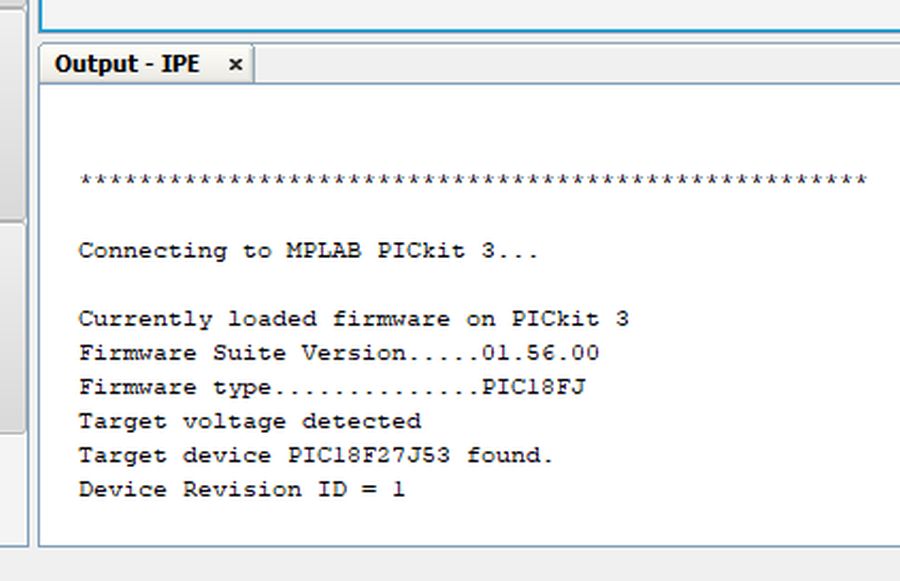Click the Firmware Suite Version line
The image size is (900, 581).
pos(339,353)
